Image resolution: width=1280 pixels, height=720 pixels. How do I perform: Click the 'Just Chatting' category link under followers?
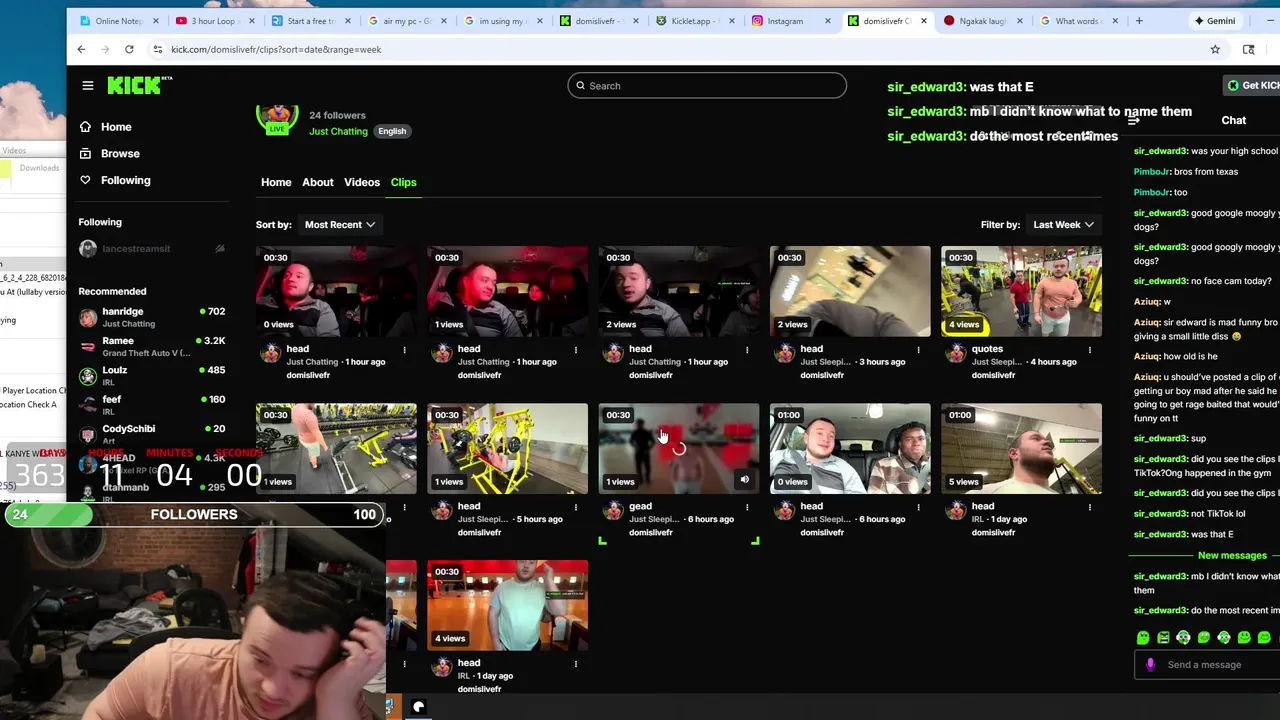tap(338, 132)
